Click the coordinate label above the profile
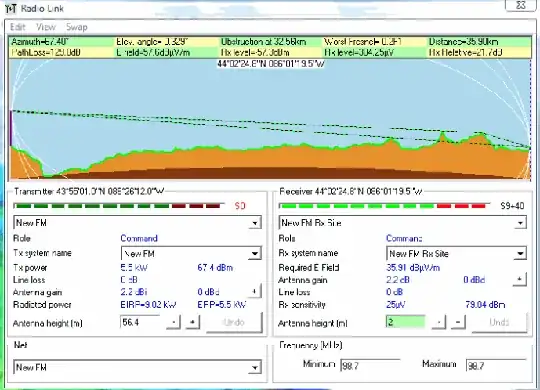This screenshot has height=390, width=540. (271, 63)
